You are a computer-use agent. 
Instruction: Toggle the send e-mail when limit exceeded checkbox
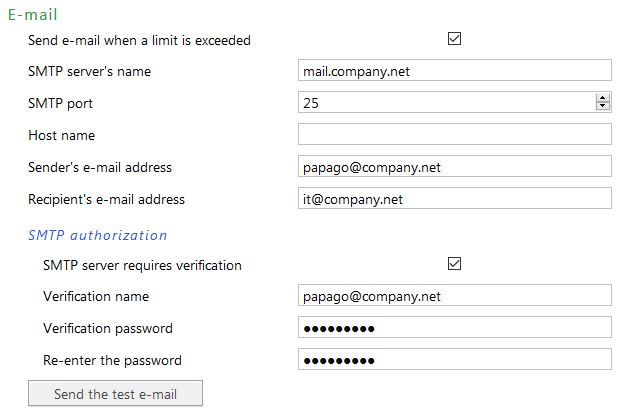point(455,40)
